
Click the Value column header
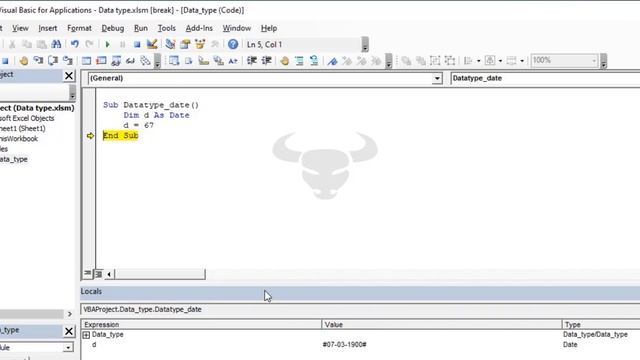click(442, 325)
